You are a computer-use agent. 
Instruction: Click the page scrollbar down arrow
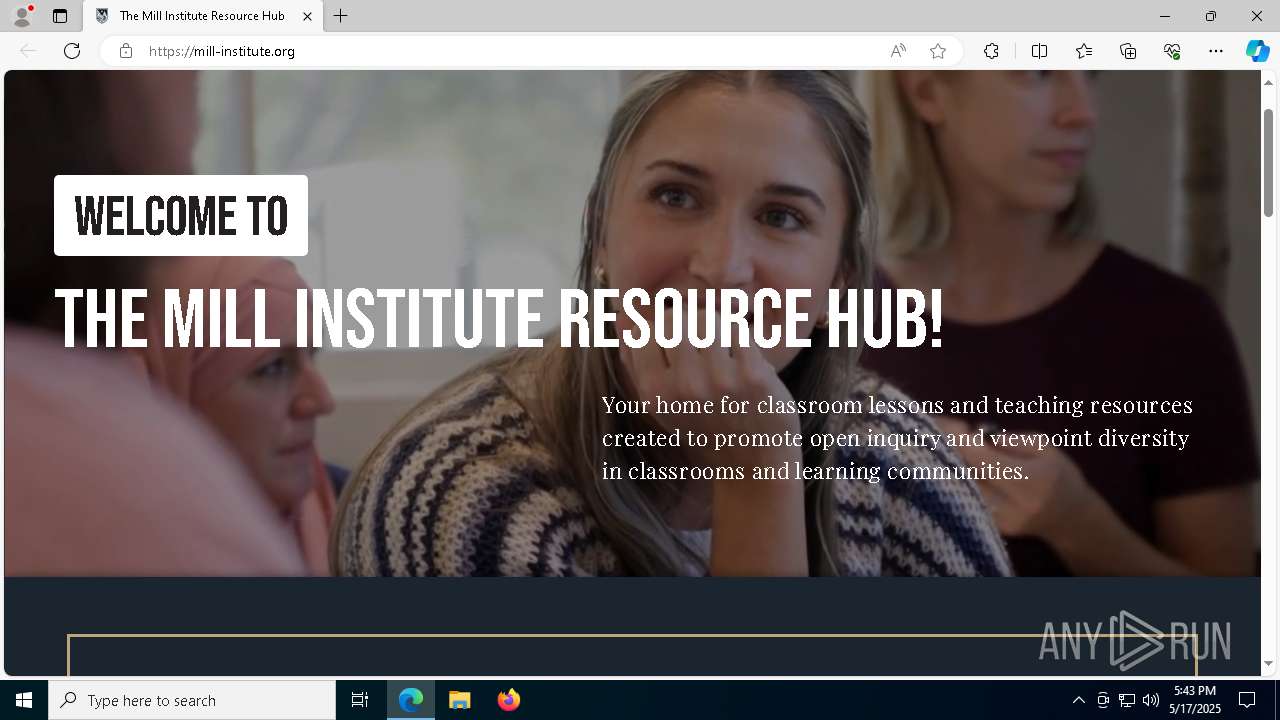pos(1268,663)
